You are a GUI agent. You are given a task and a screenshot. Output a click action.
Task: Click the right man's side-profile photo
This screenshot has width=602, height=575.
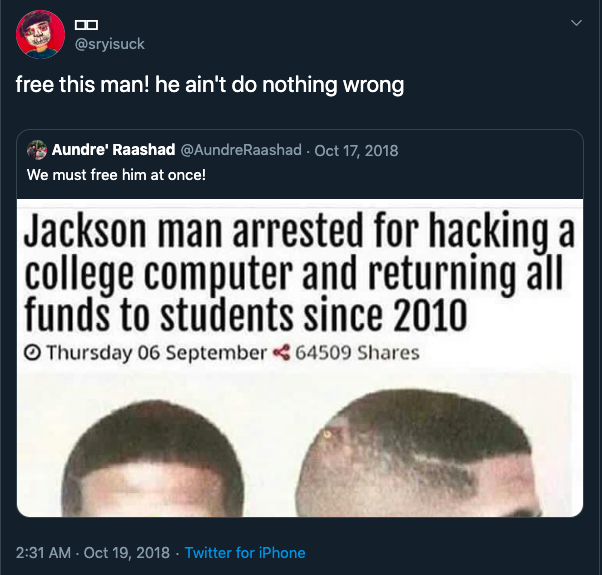point(421,453)
